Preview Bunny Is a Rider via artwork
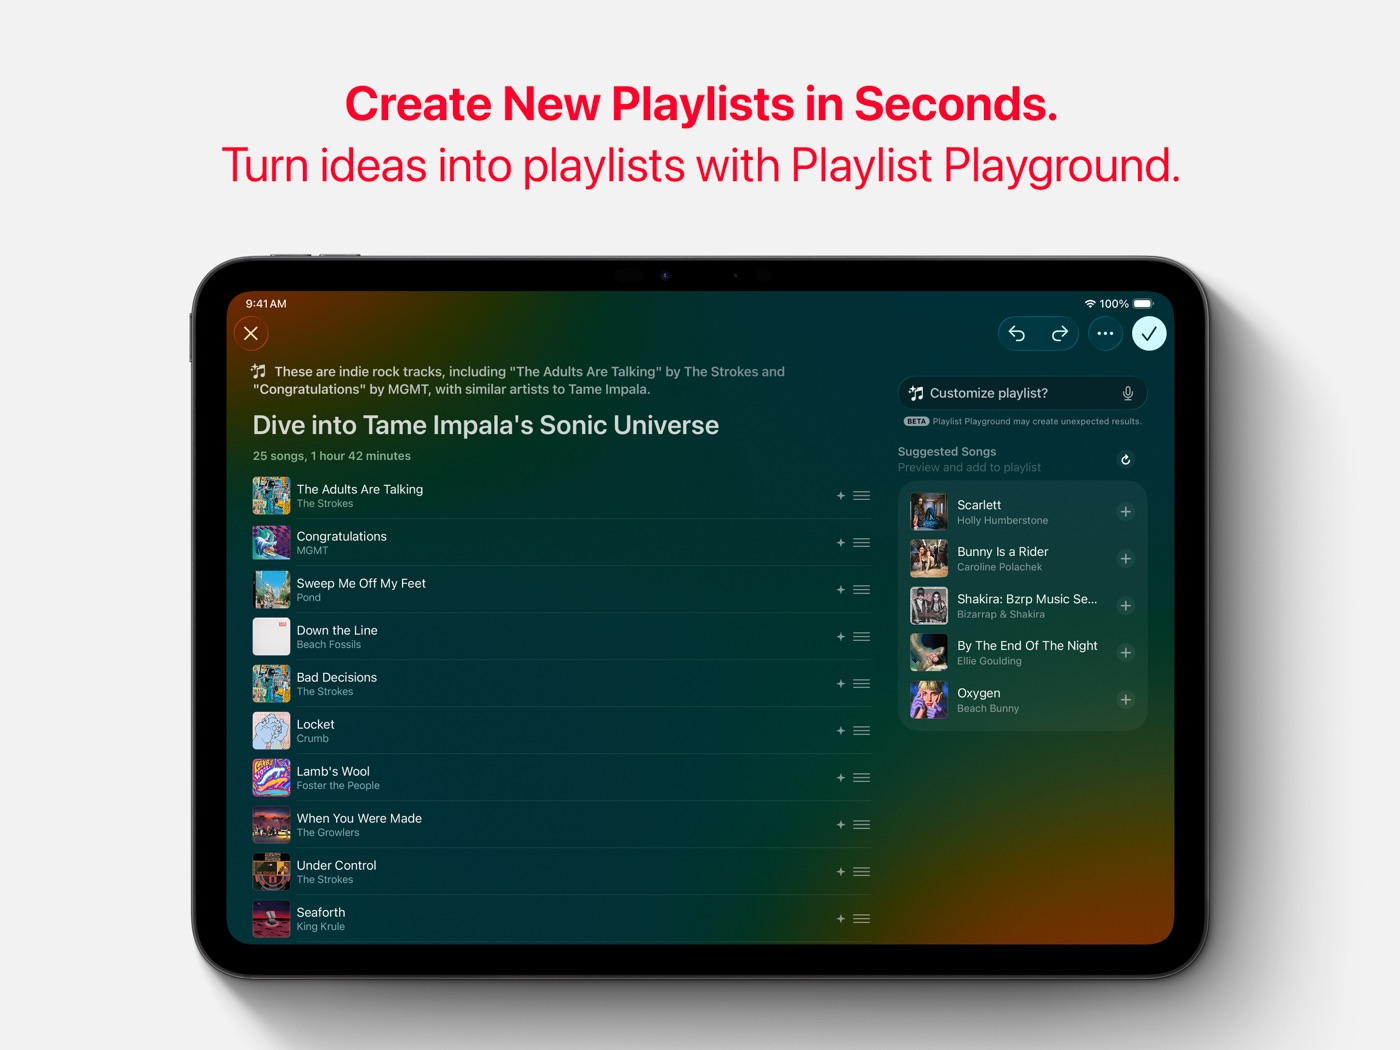1400x1050 pixels. (x=929, y=559)
